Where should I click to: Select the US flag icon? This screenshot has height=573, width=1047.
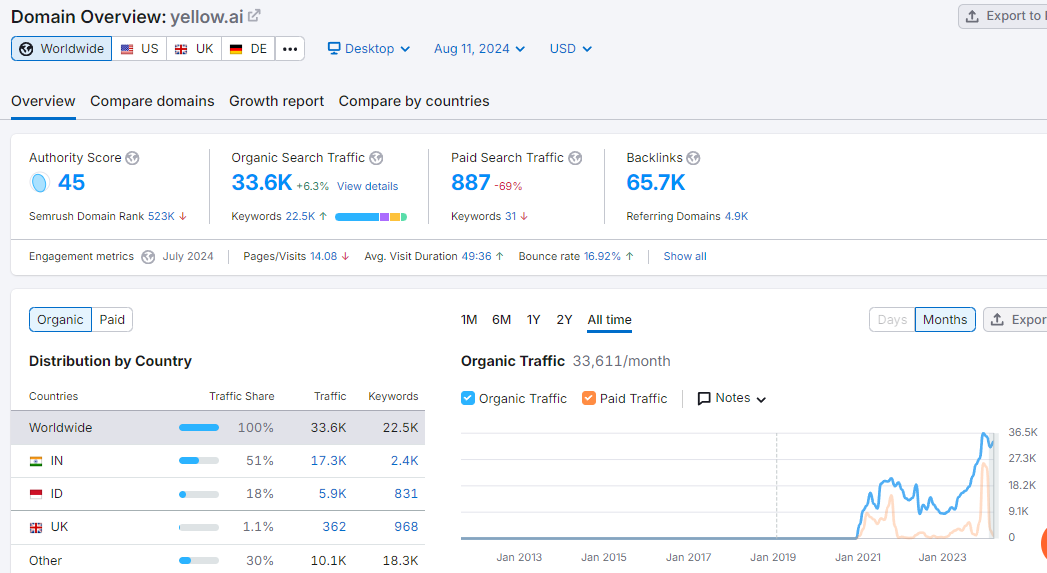click(127, 49)
